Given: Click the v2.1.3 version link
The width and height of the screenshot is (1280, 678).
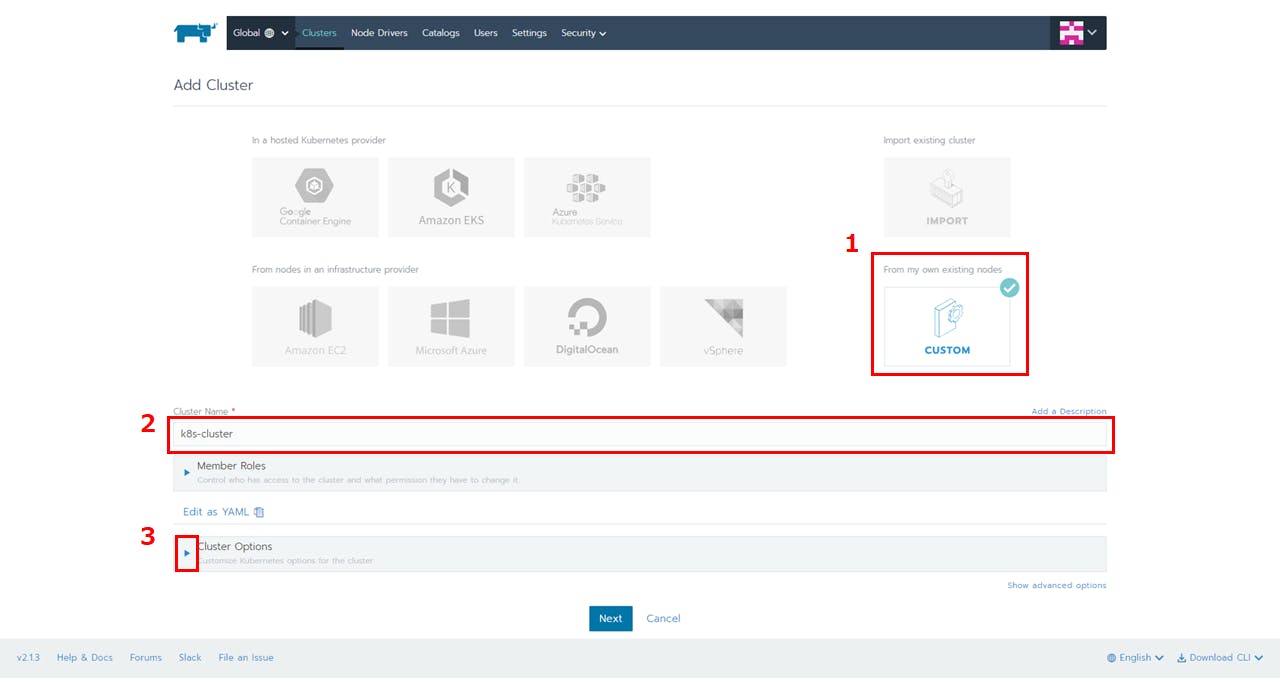Looking at the screenshot, I should [x=28, y=657].
